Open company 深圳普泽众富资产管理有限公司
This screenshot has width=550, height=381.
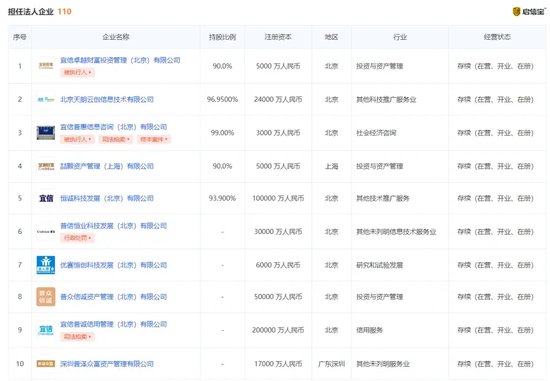click(x=107, y=364)
